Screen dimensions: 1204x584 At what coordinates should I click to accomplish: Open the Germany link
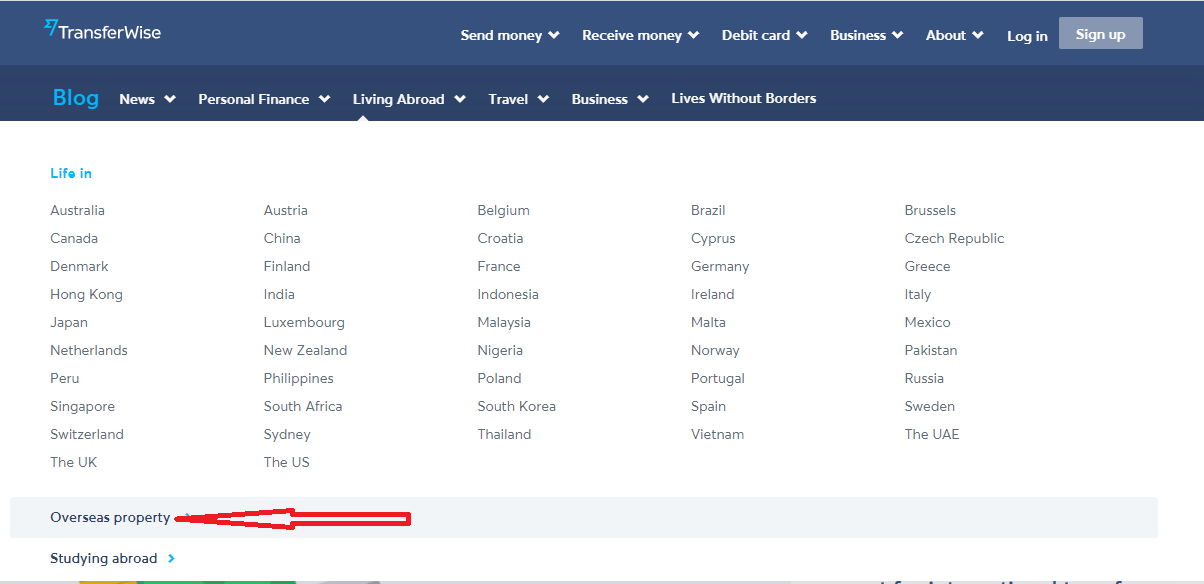pos(720,266)
